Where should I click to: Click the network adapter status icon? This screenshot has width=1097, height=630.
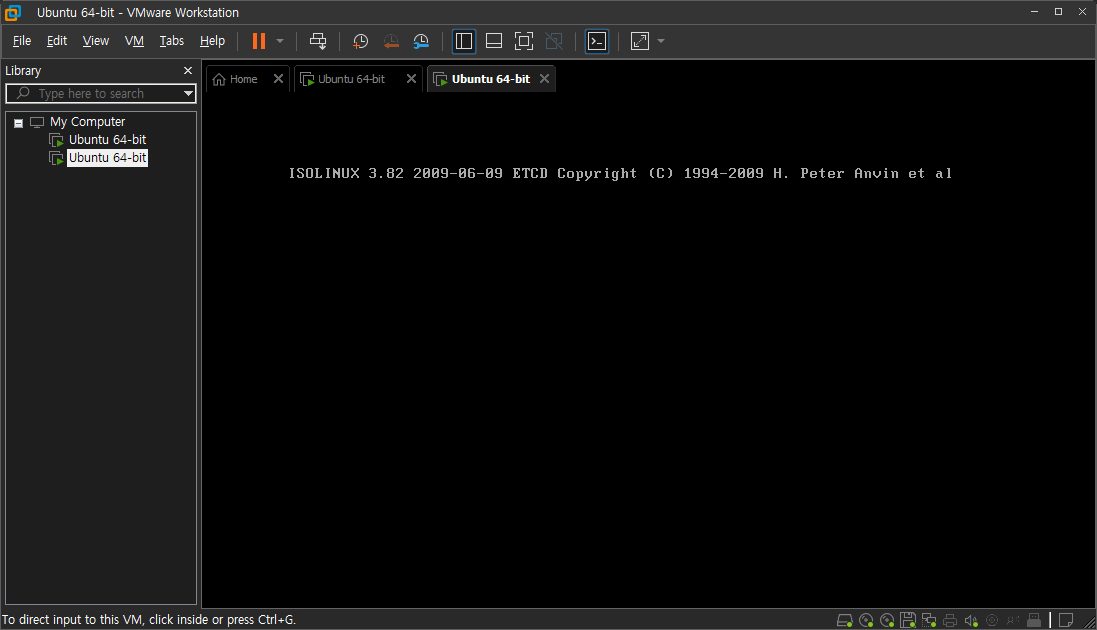coord(929,620)
